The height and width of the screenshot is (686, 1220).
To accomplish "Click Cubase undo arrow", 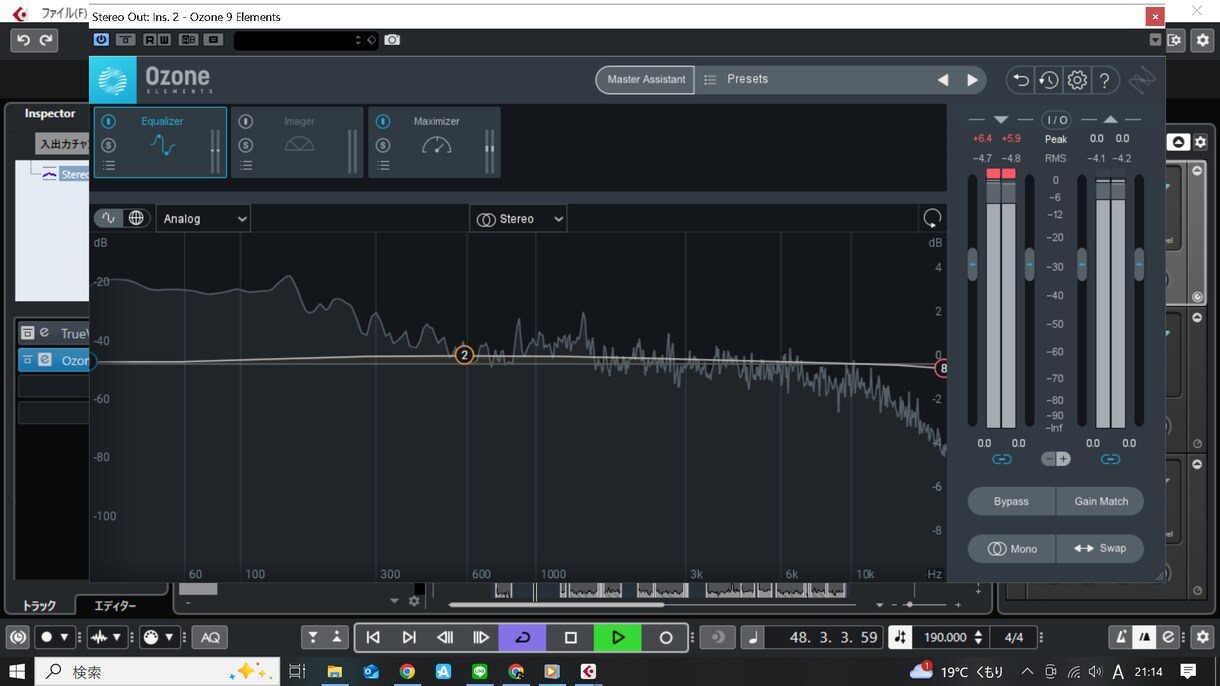I will (x=24, y=40).
